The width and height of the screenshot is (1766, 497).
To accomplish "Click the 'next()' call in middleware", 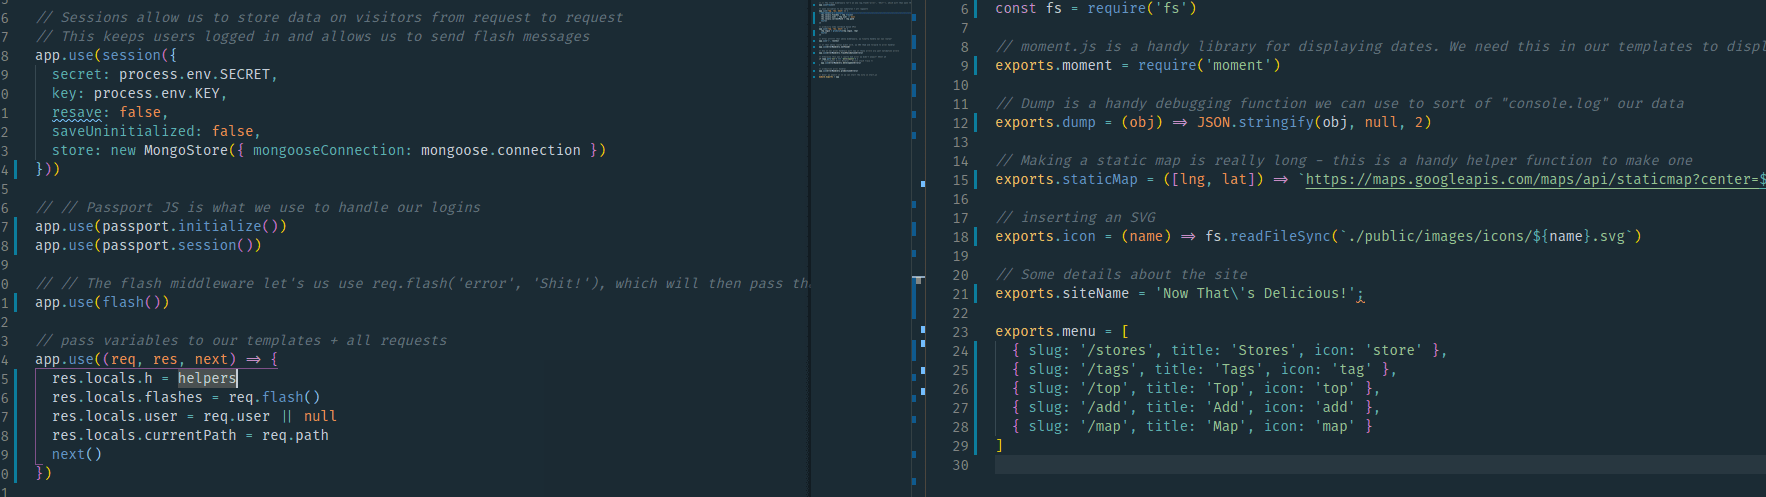I will [77, 455].
